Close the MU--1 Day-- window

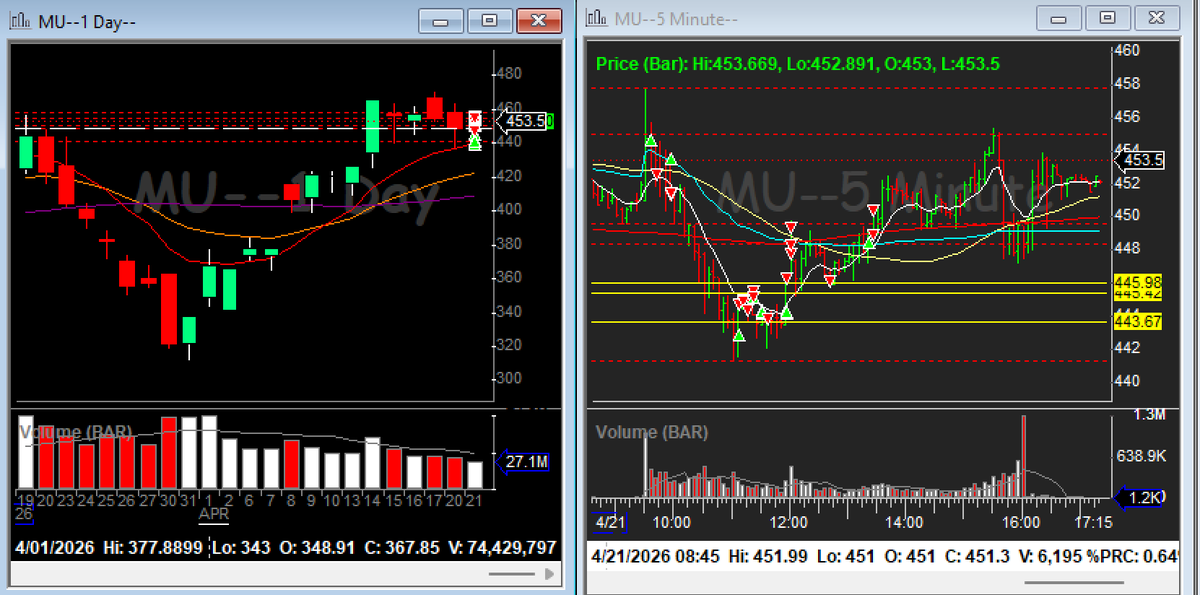[539, 20]
